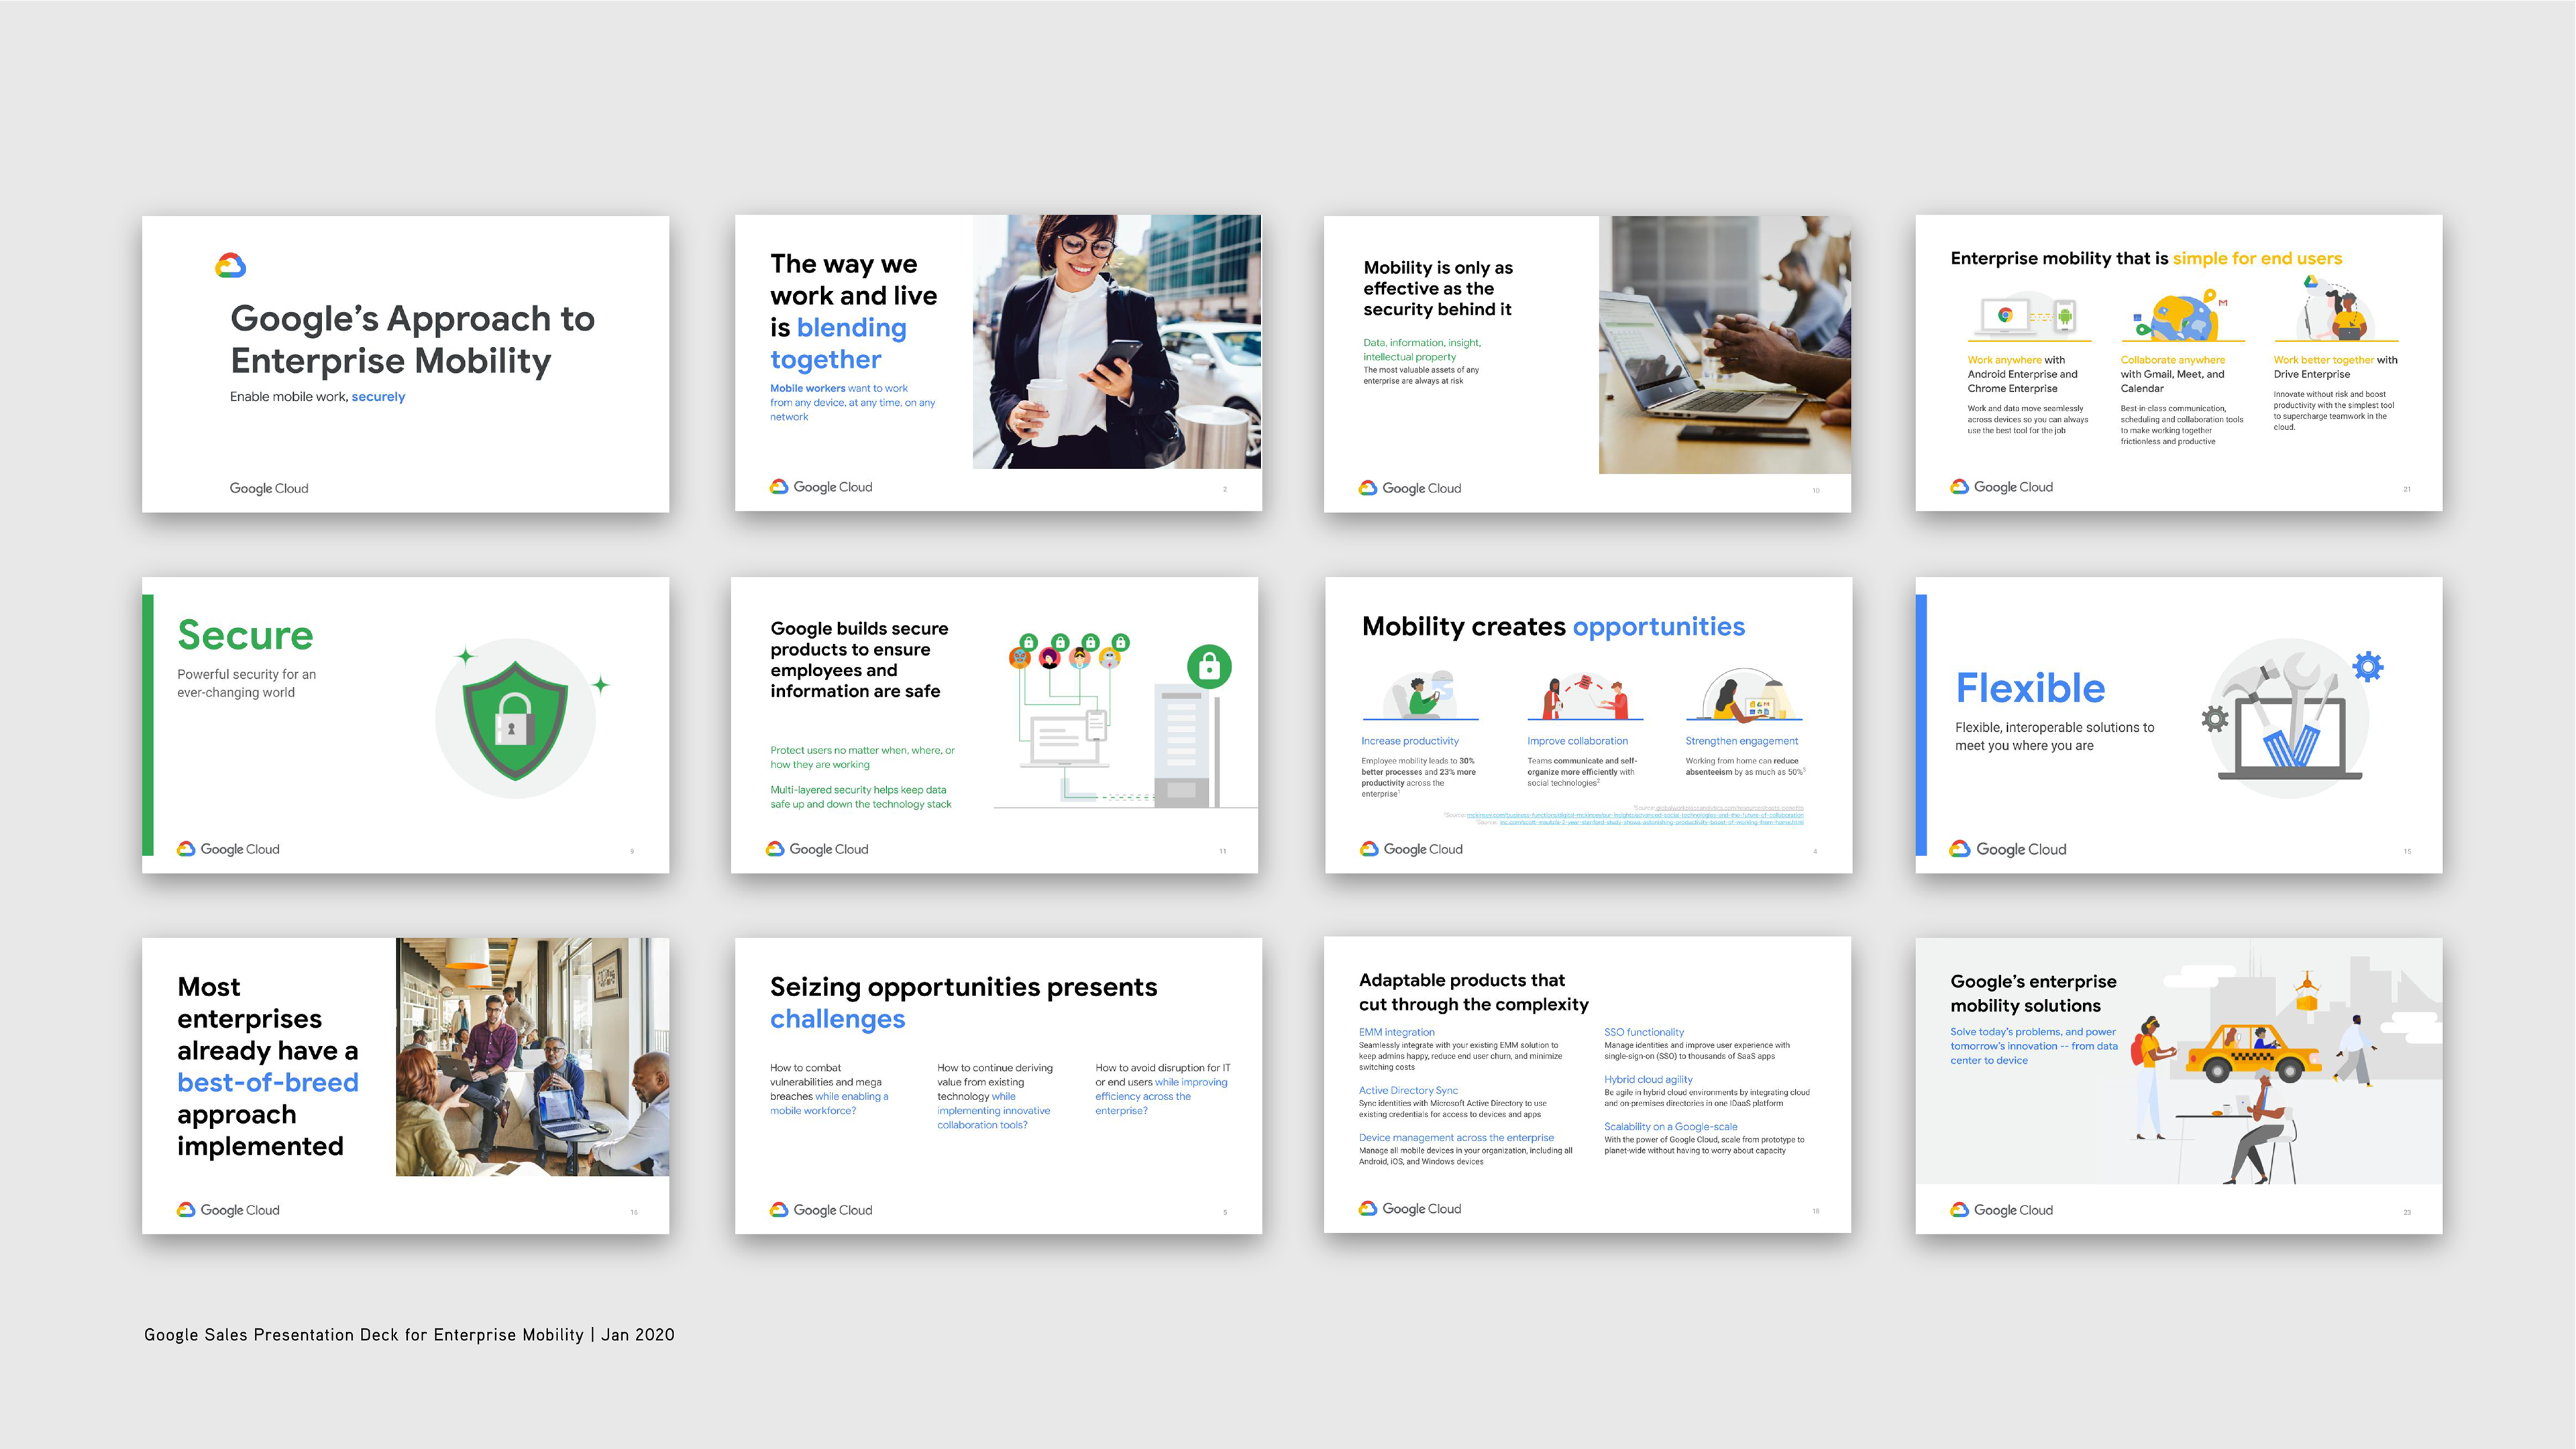Click "Flexible, interoperable solutions to meet you where you are"
2576x1449 pixels.
(x=2055, y=736)
